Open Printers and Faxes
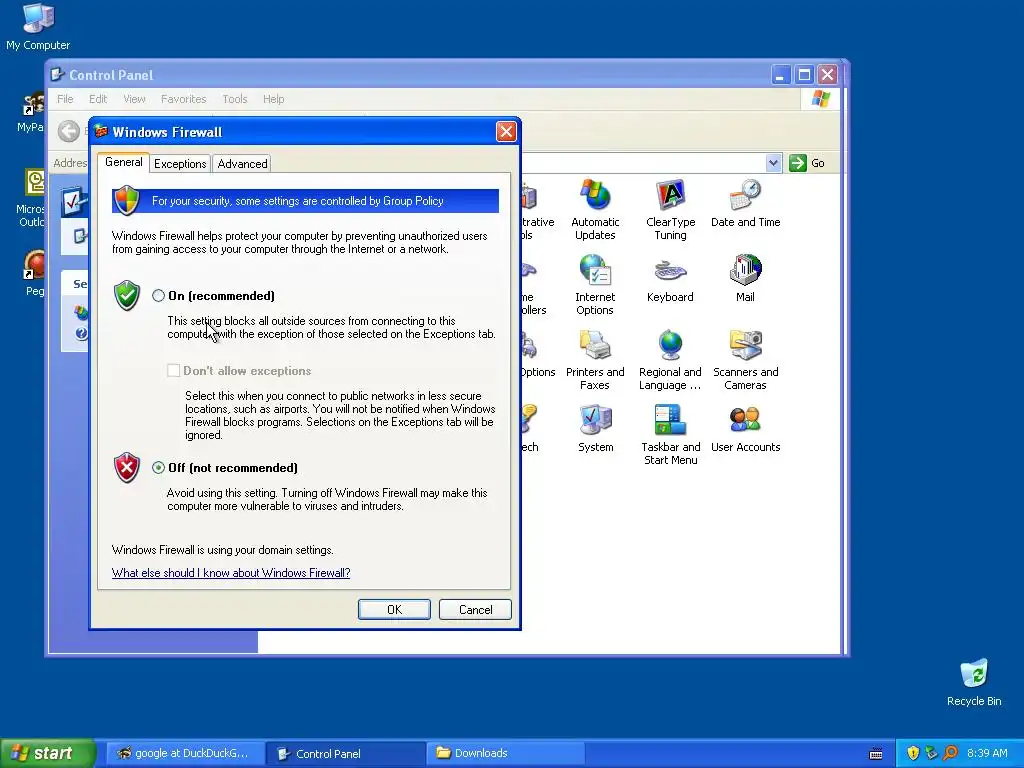This screenshot has height=768, width=1024. tap(595, 360)
